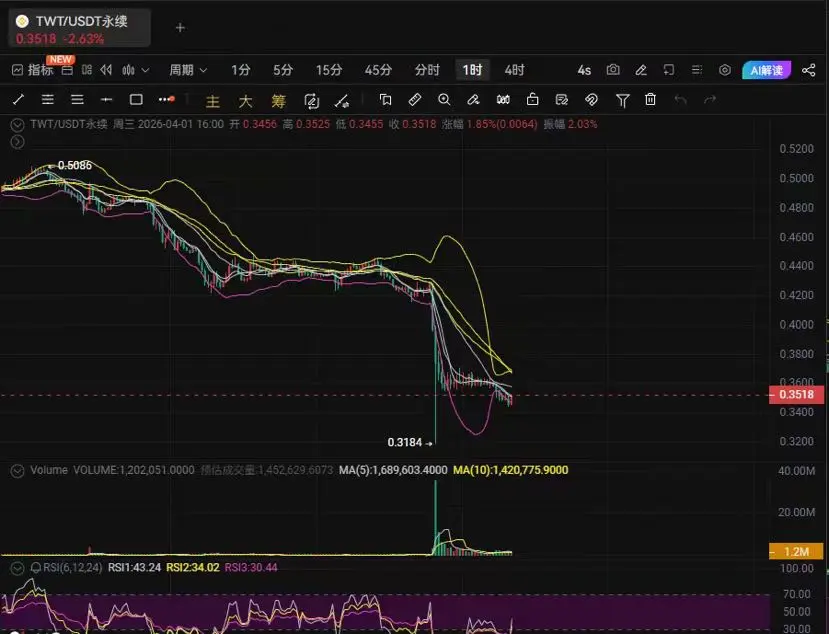Click the layout panel icon beside 指标
Image resolution: width=829 pixels, height=634 pixels.
pyautogui.click(x=67, y=70)
